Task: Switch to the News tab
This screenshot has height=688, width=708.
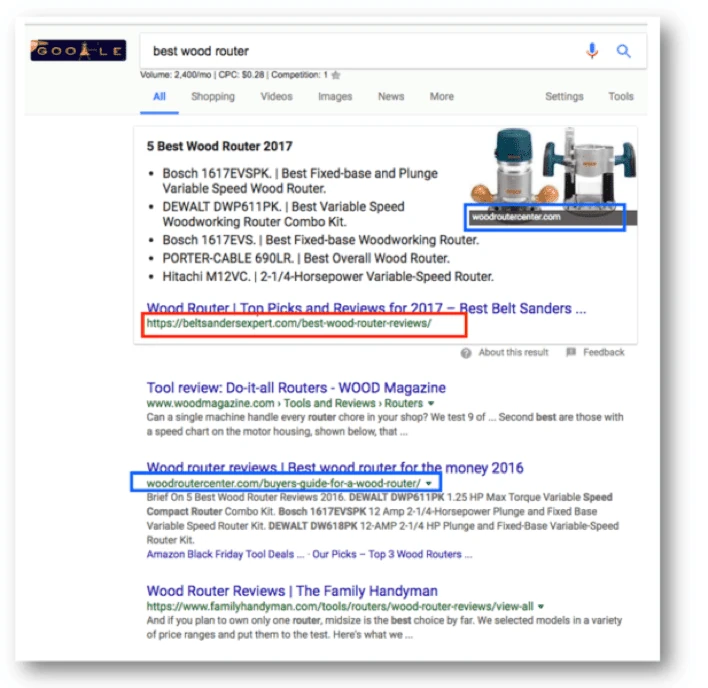Action: click(x=391, y=97)
